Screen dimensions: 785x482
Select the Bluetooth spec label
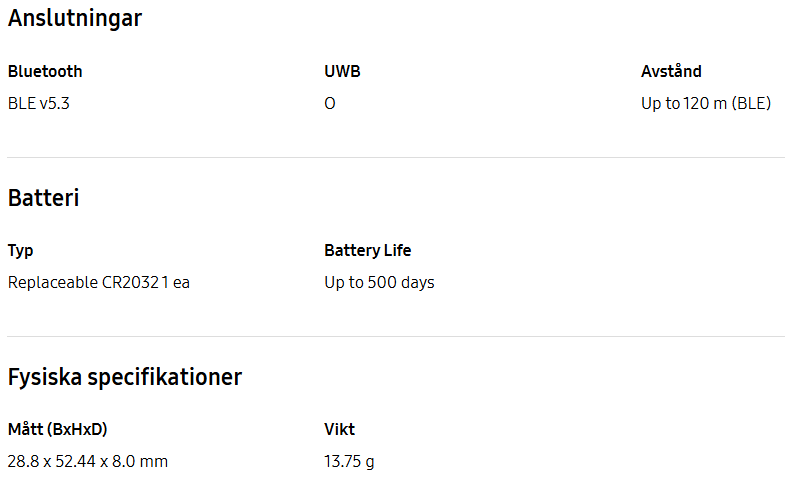click(45, 71)
